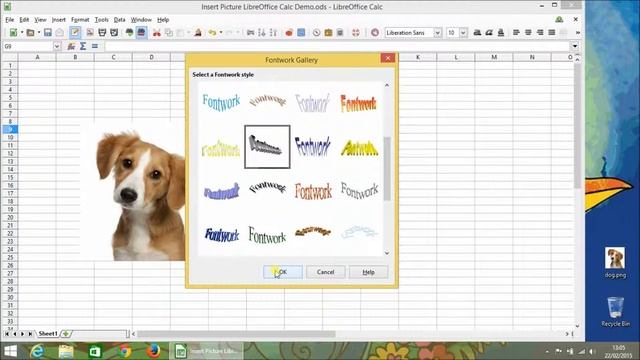The width and height of the screenshot is (640, 360).
Task: Click the Navigator compass icon
Action: pos(316,33)
